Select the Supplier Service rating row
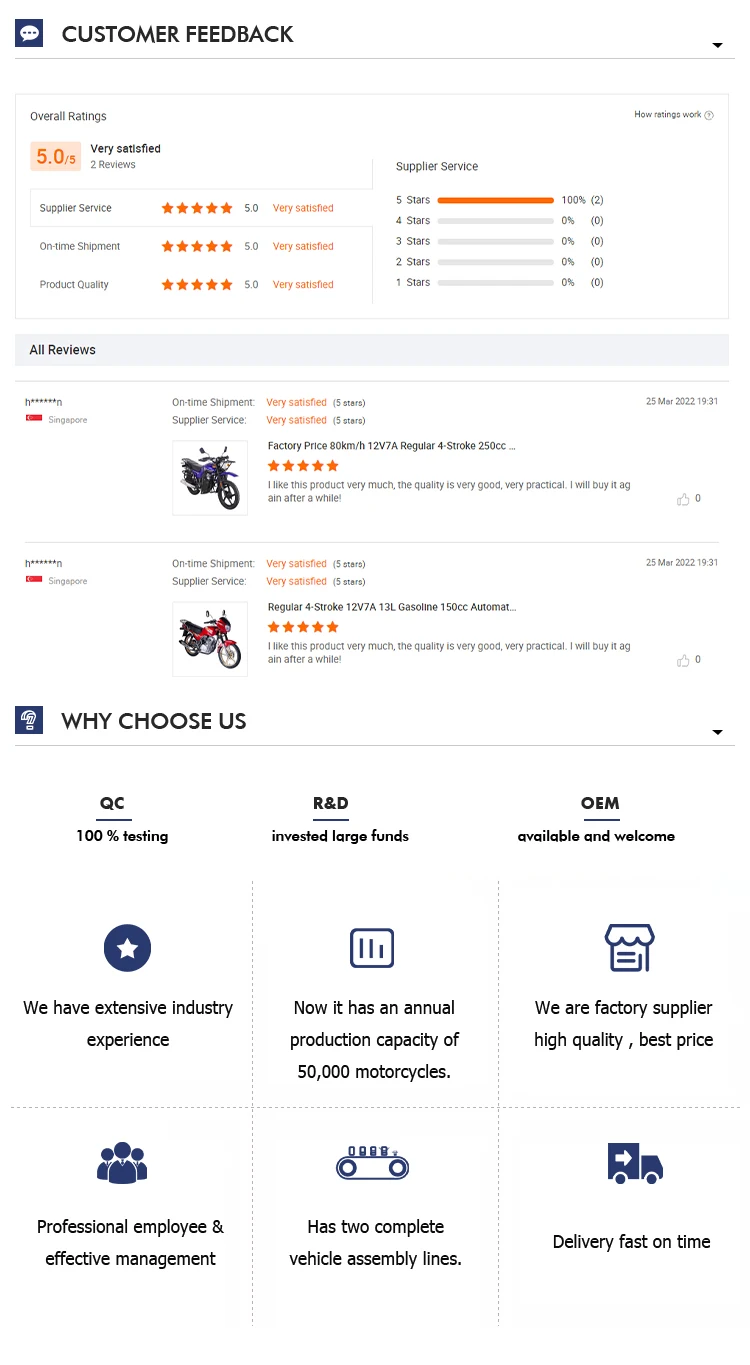This screenshot has height=1365, width=750. [x=200, y=208]
